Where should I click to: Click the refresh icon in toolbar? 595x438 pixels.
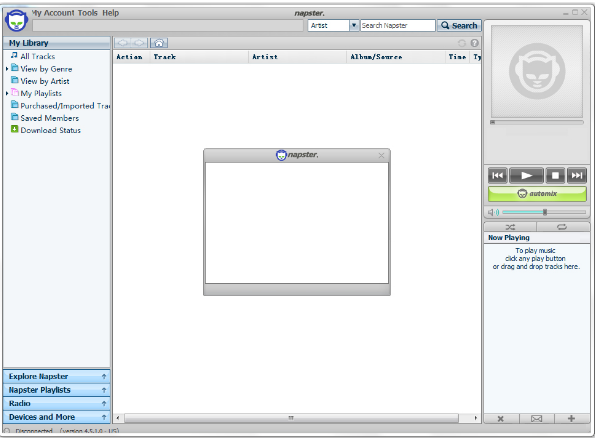pos(461,43)
